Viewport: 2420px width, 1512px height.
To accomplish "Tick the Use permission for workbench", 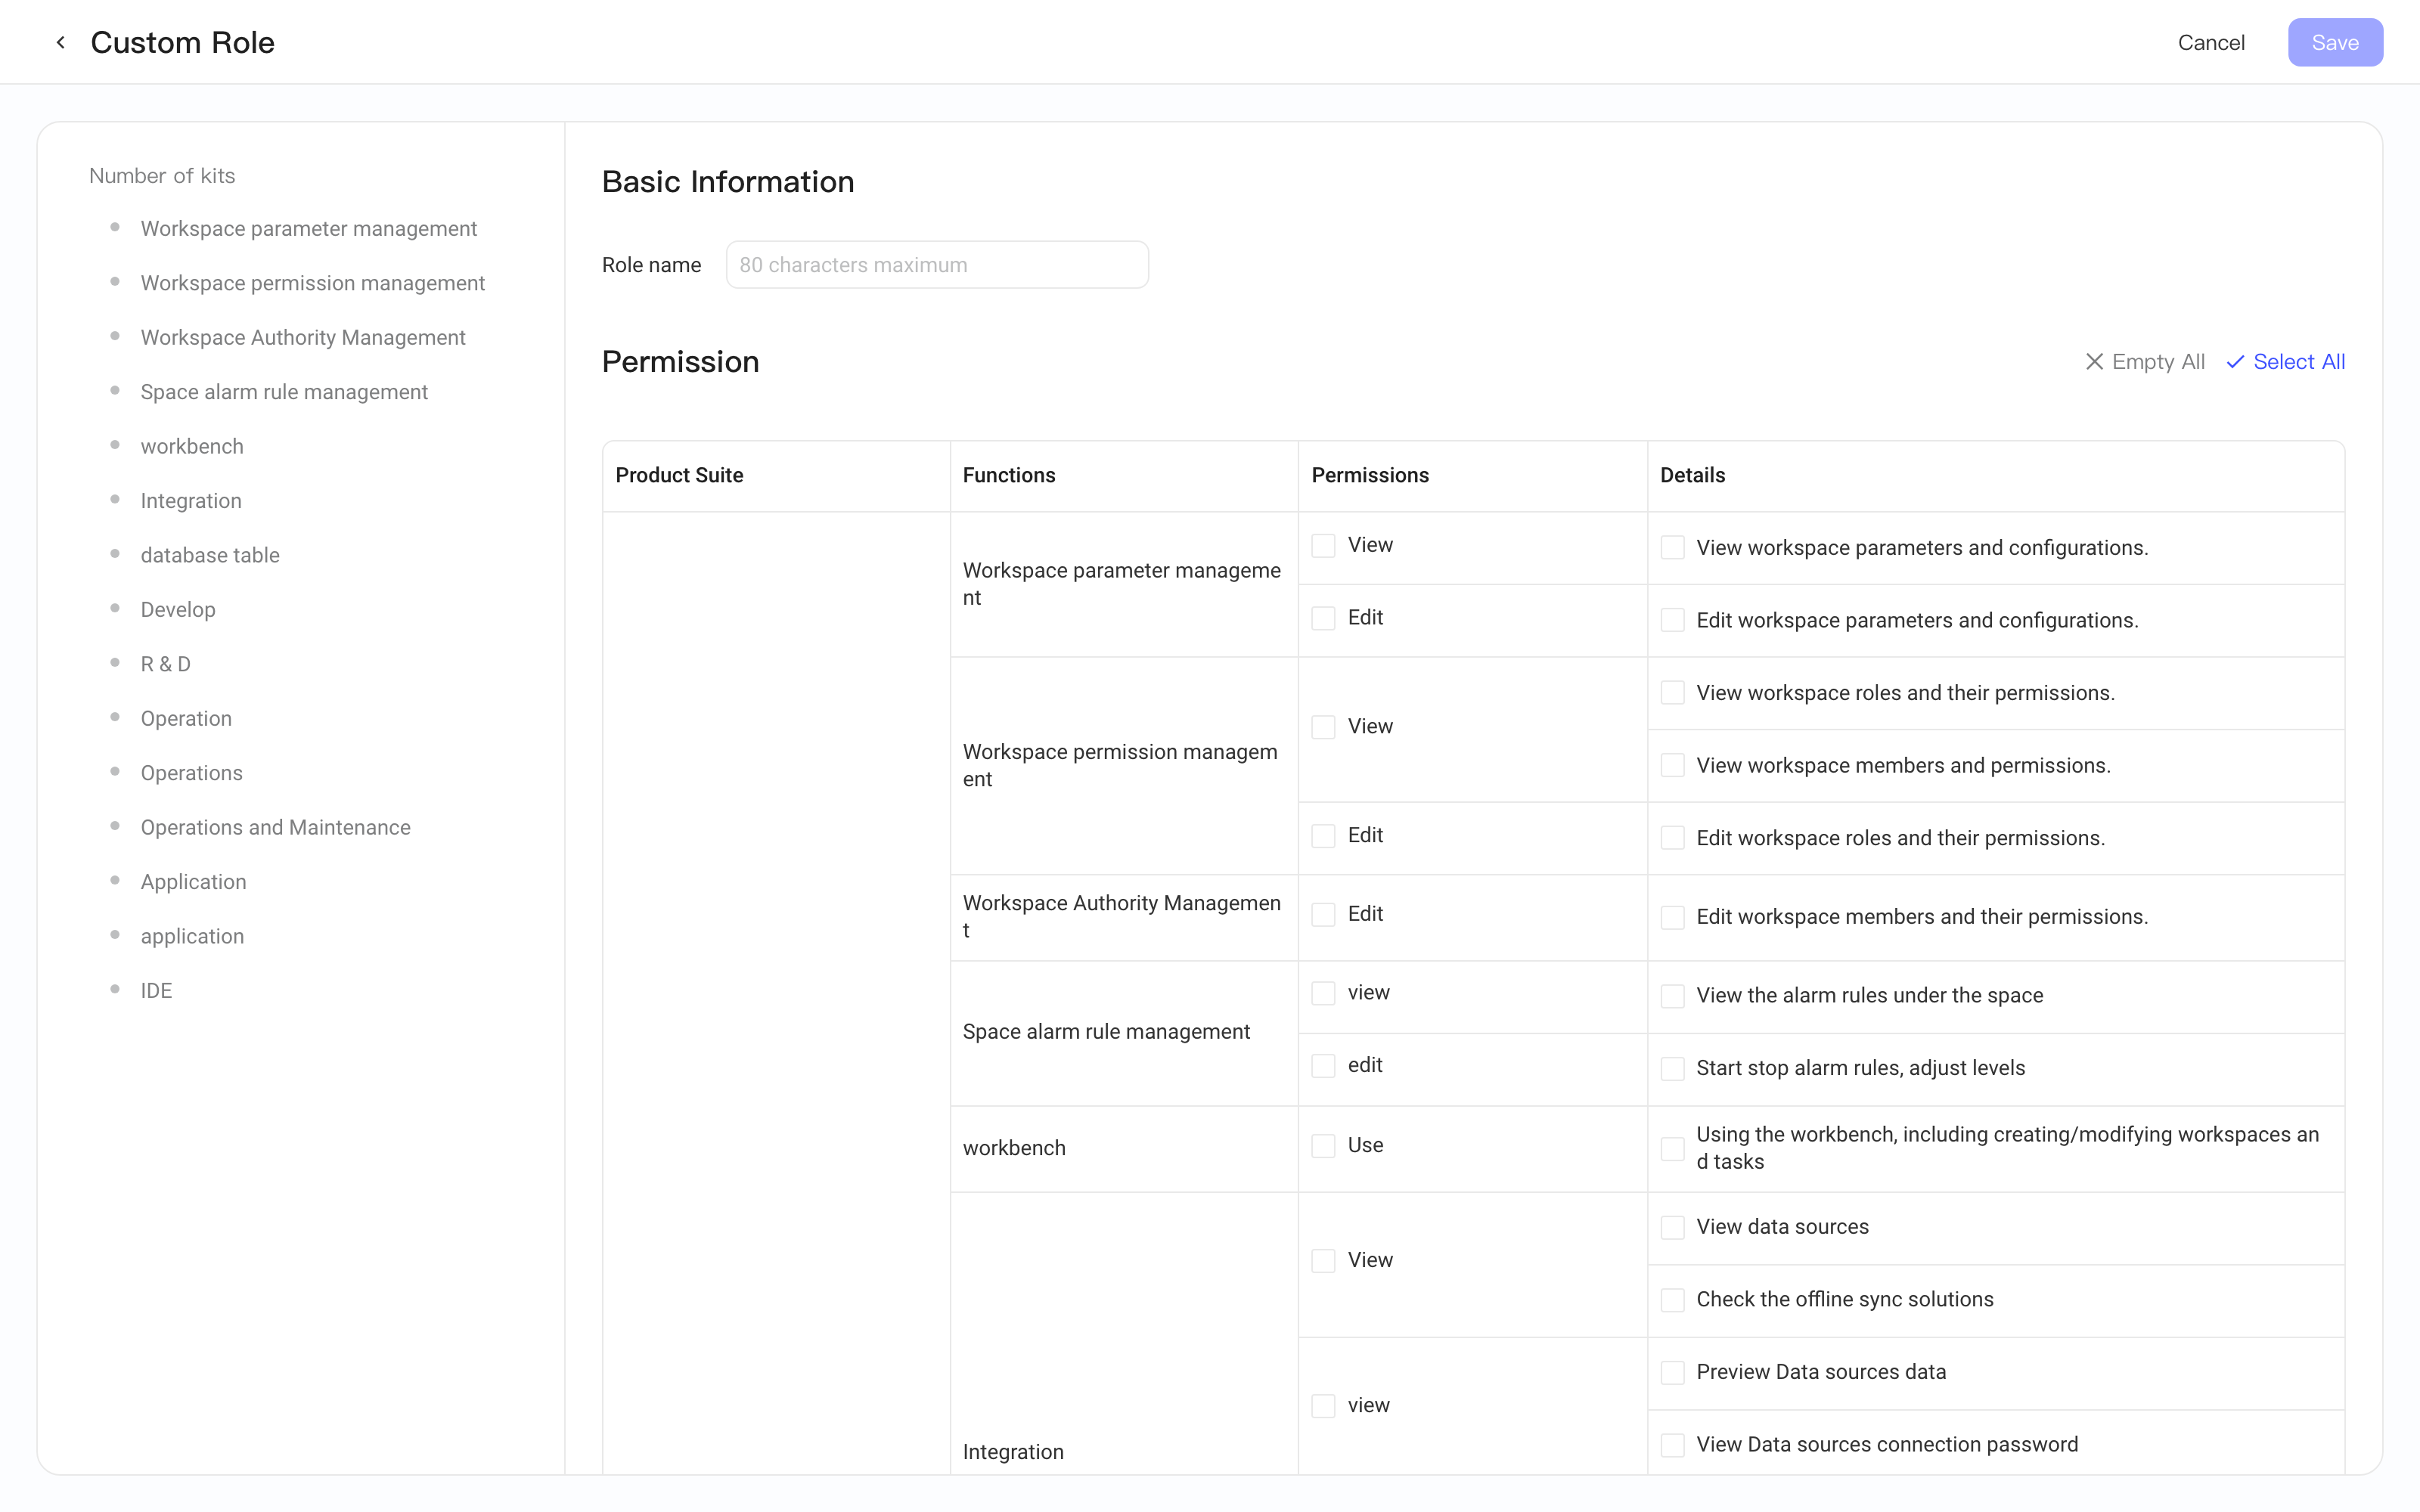I will point(1323,1146).
